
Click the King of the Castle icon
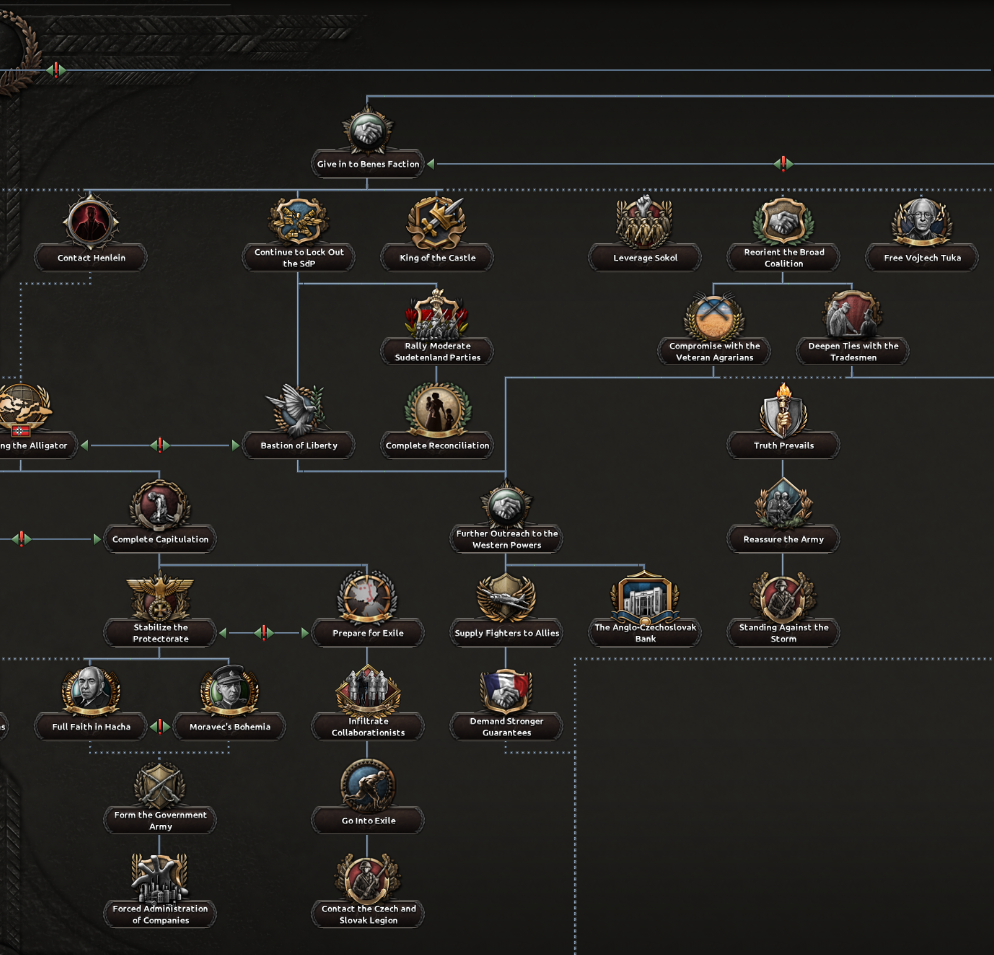tap(437, 222)
